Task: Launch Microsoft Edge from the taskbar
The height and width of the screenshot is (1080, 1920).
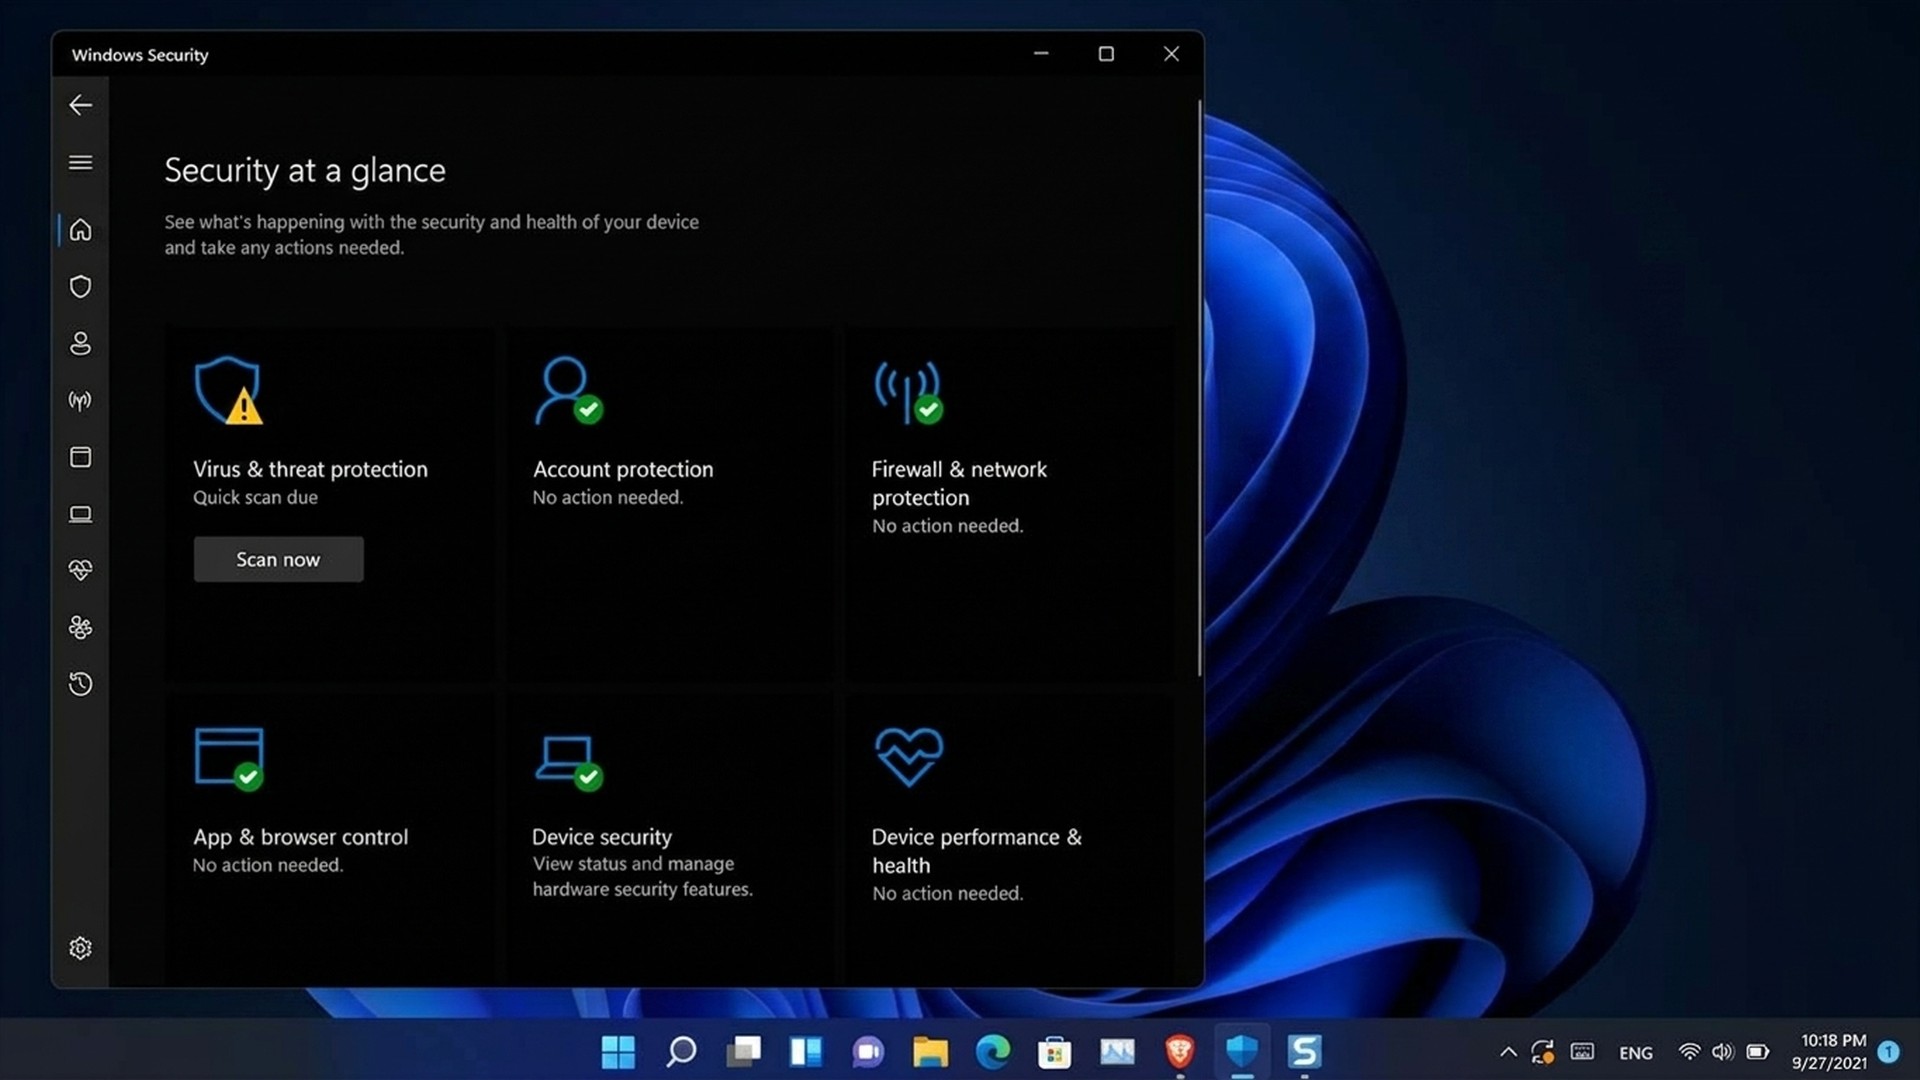Action: click(993, 1052)
